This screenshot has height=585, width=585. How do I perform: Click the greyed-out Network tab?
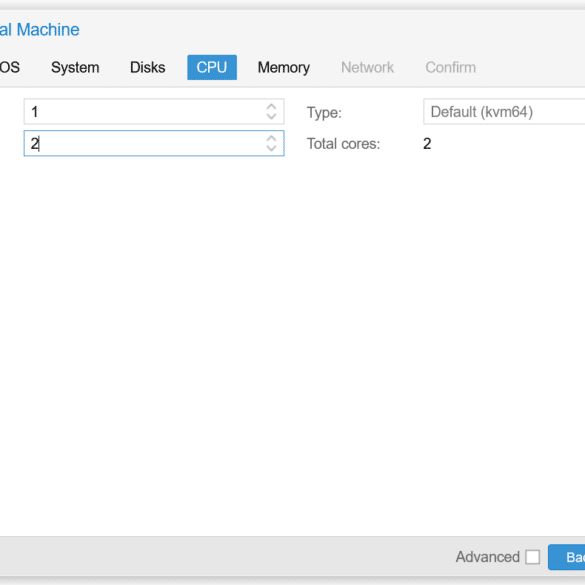[x=367, y=68]
